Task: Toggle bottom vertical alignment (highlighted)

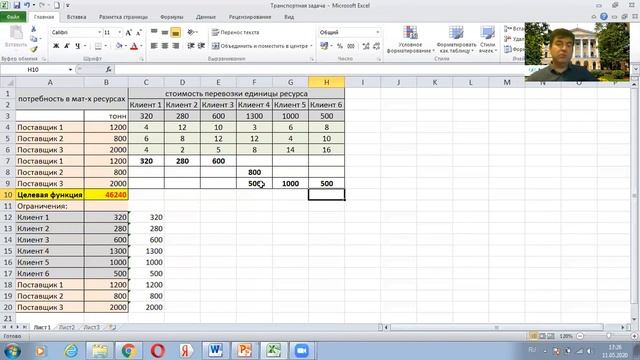Action: tap(176, 32)
